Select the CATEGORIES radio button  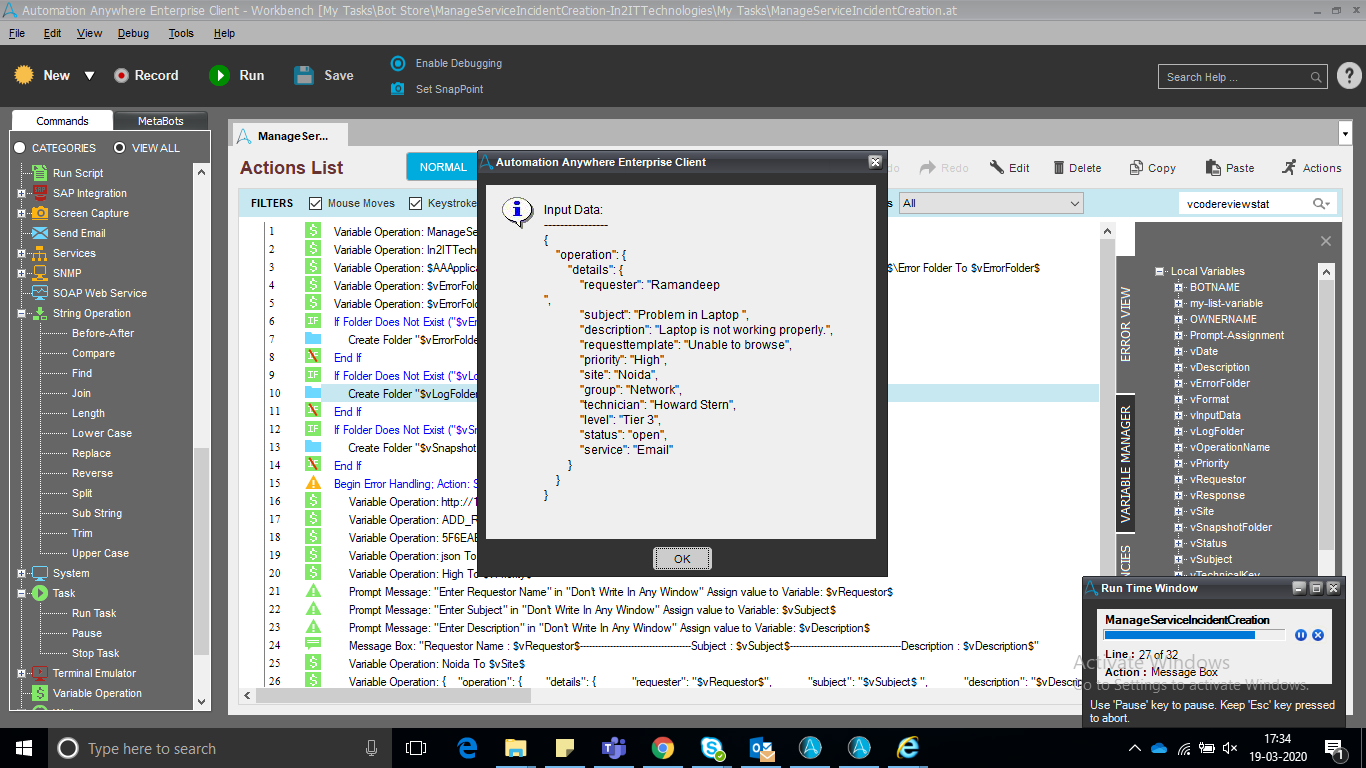19,148
